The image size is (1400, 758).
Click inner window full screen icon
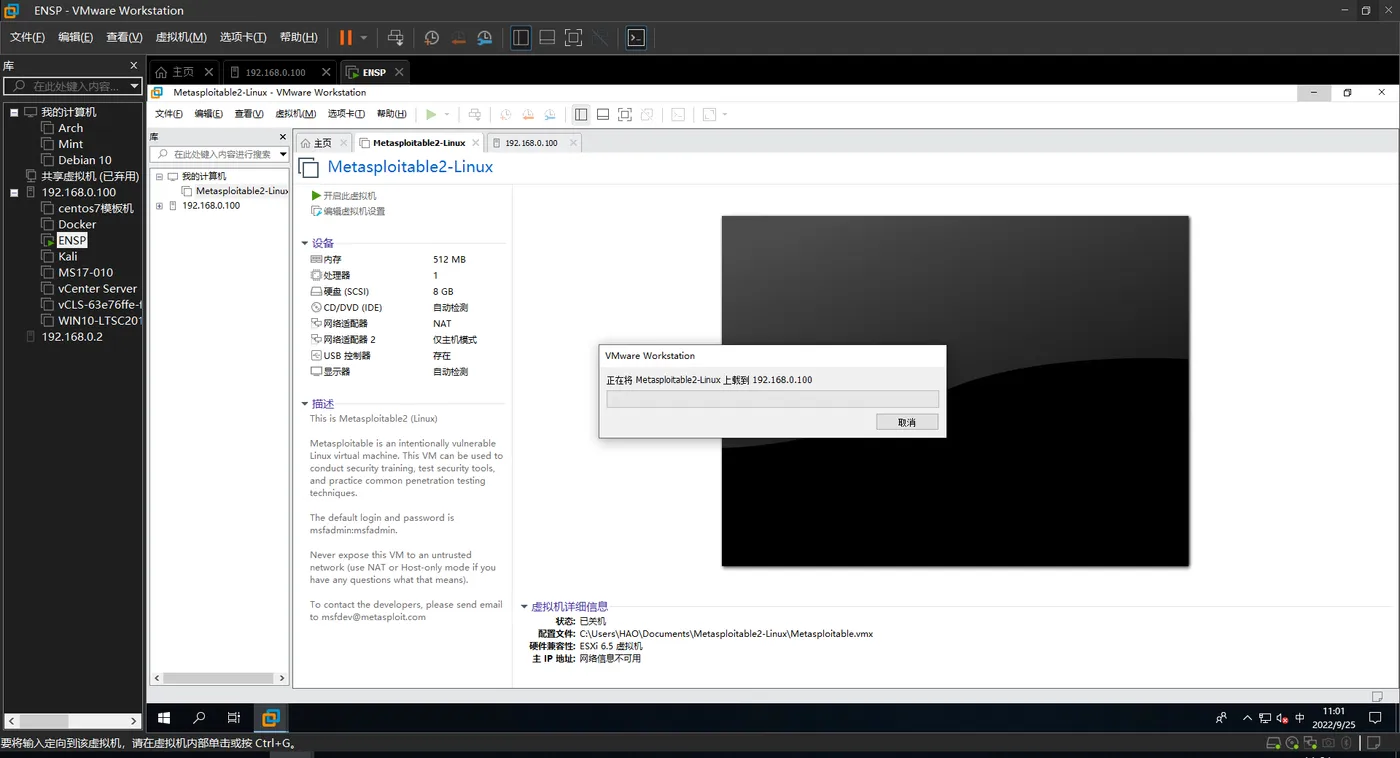pos(625,114)
